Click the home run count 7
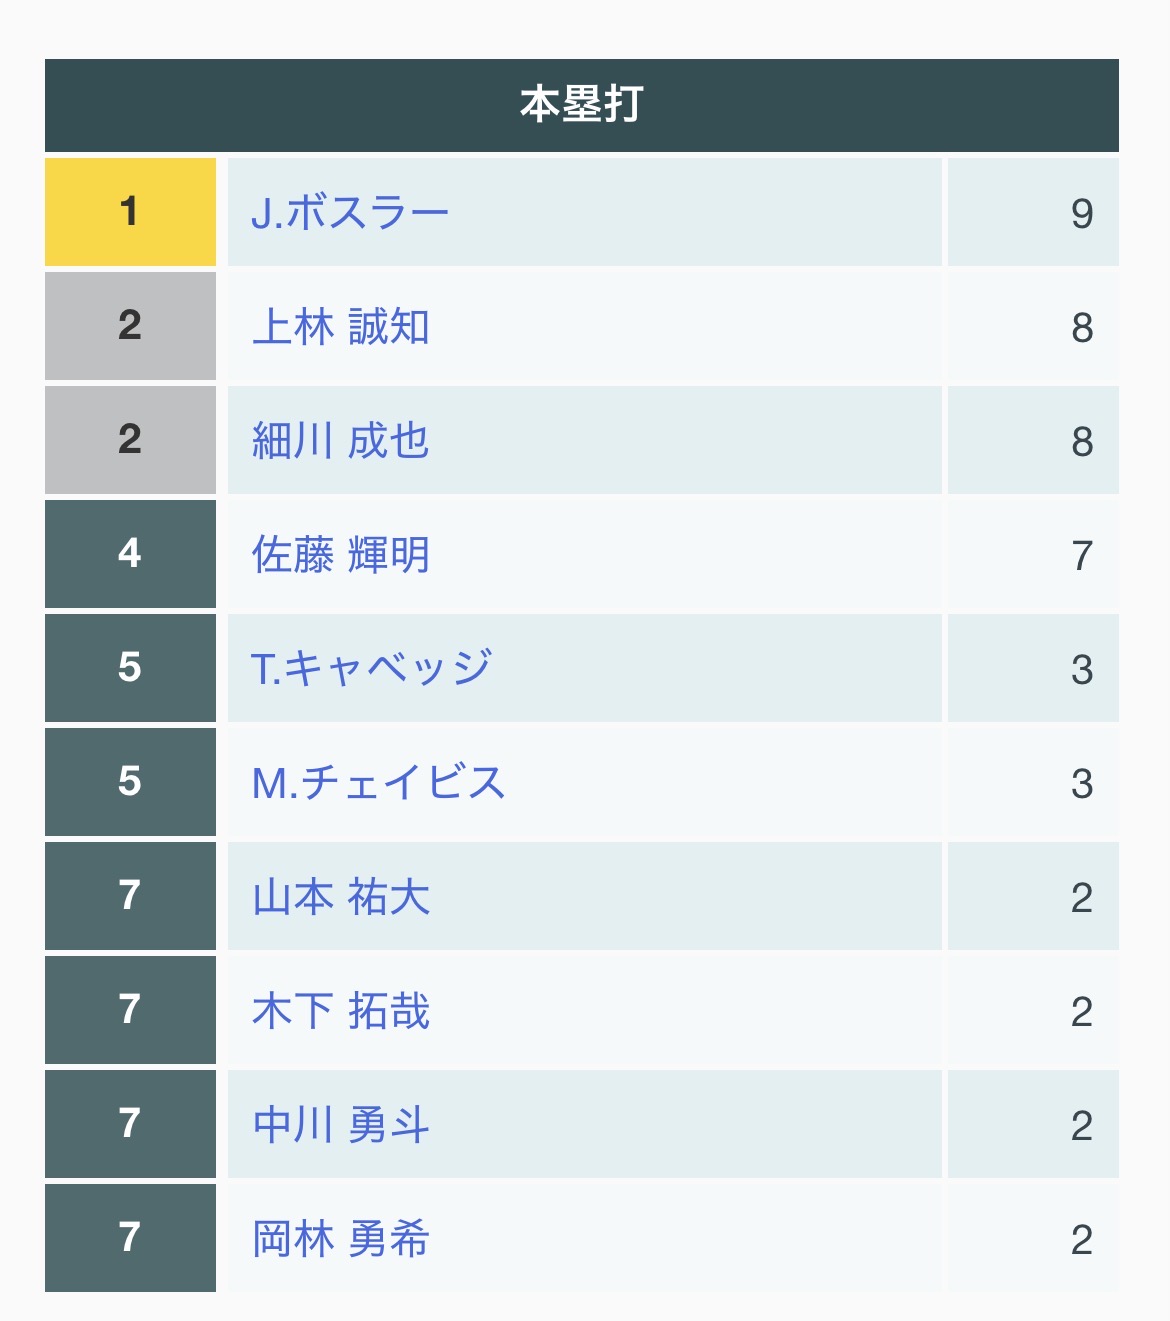 [x=1081, y=555]
